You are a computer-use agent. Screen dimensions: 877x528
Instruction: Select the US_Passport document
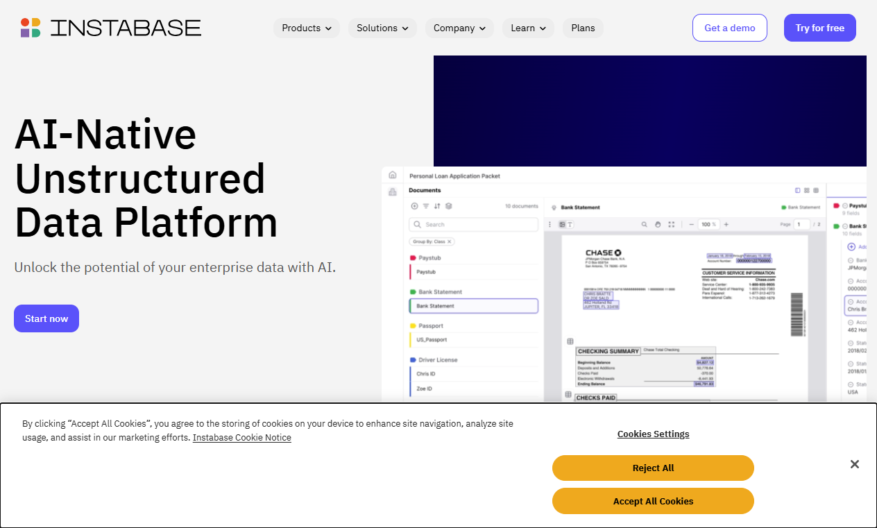coord(474,340)
